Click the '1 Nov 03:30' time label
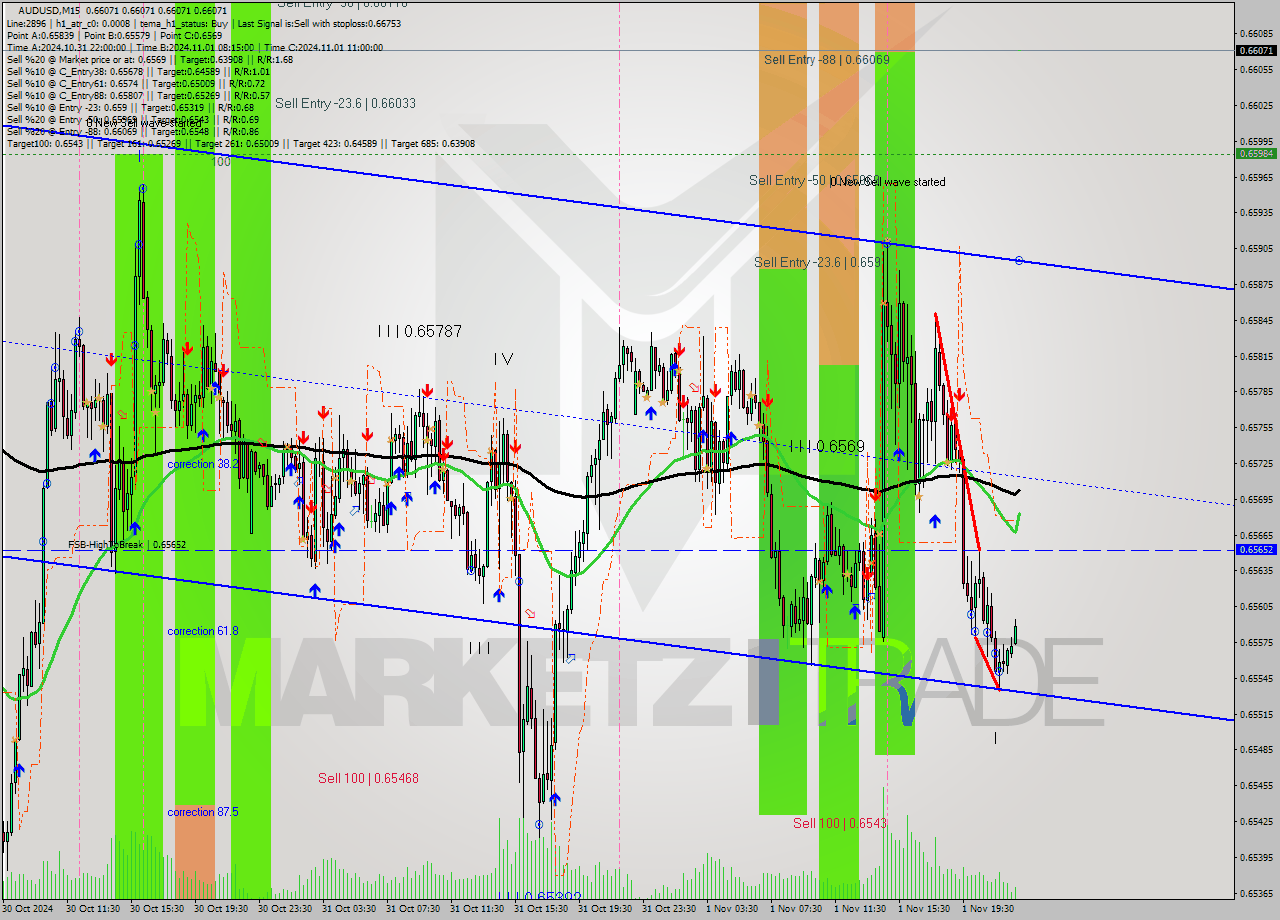 [732, 909]
